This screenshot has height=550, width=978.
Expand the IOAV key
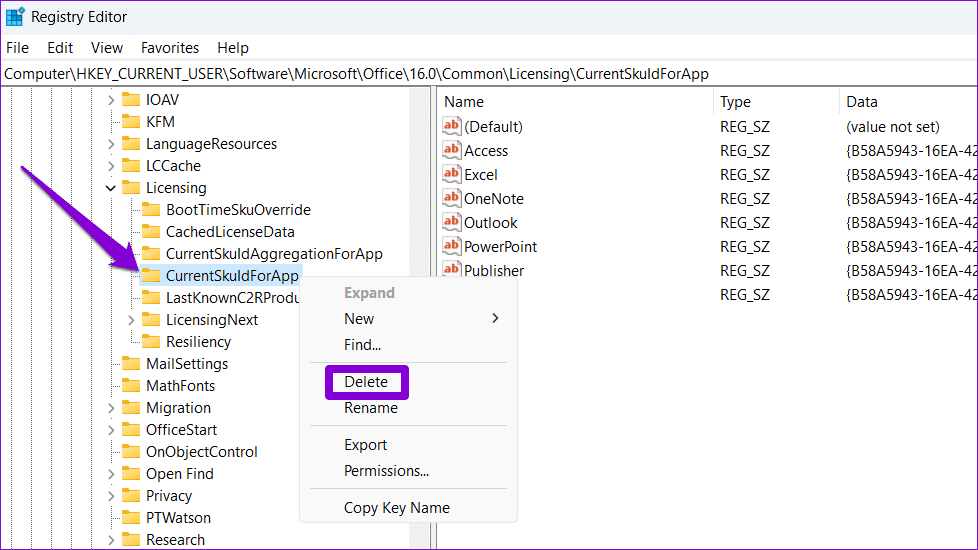point(111,100)
